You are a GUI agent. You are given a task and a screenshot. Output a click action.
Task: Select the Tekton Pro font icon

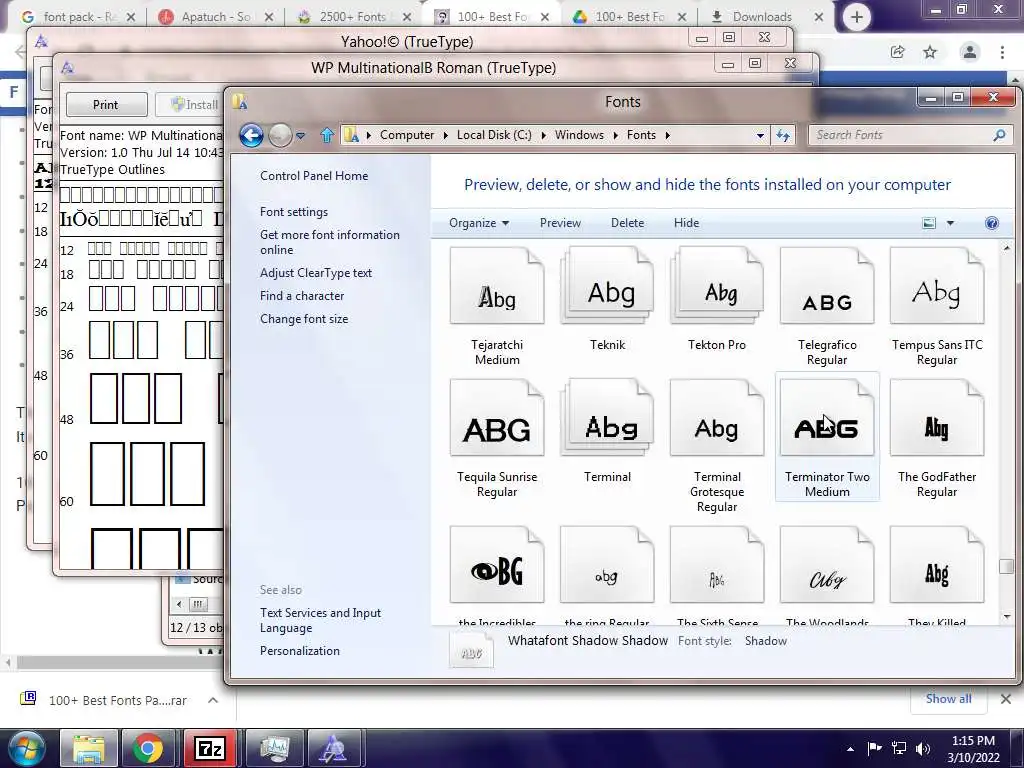coord(717,286)
